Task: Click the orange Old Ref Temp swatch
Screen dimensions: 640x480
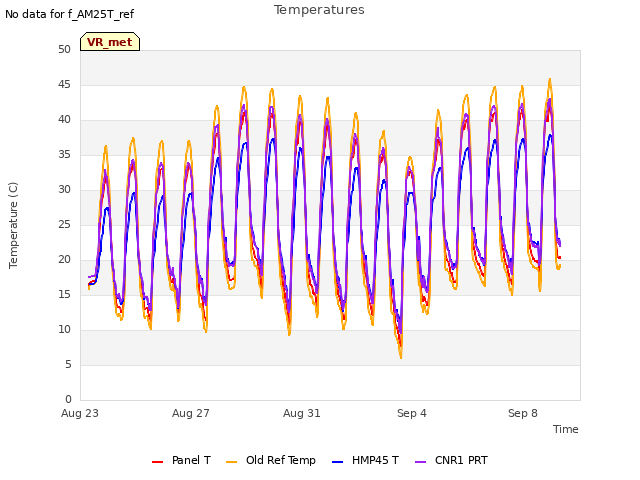Action: pos(231,462)
